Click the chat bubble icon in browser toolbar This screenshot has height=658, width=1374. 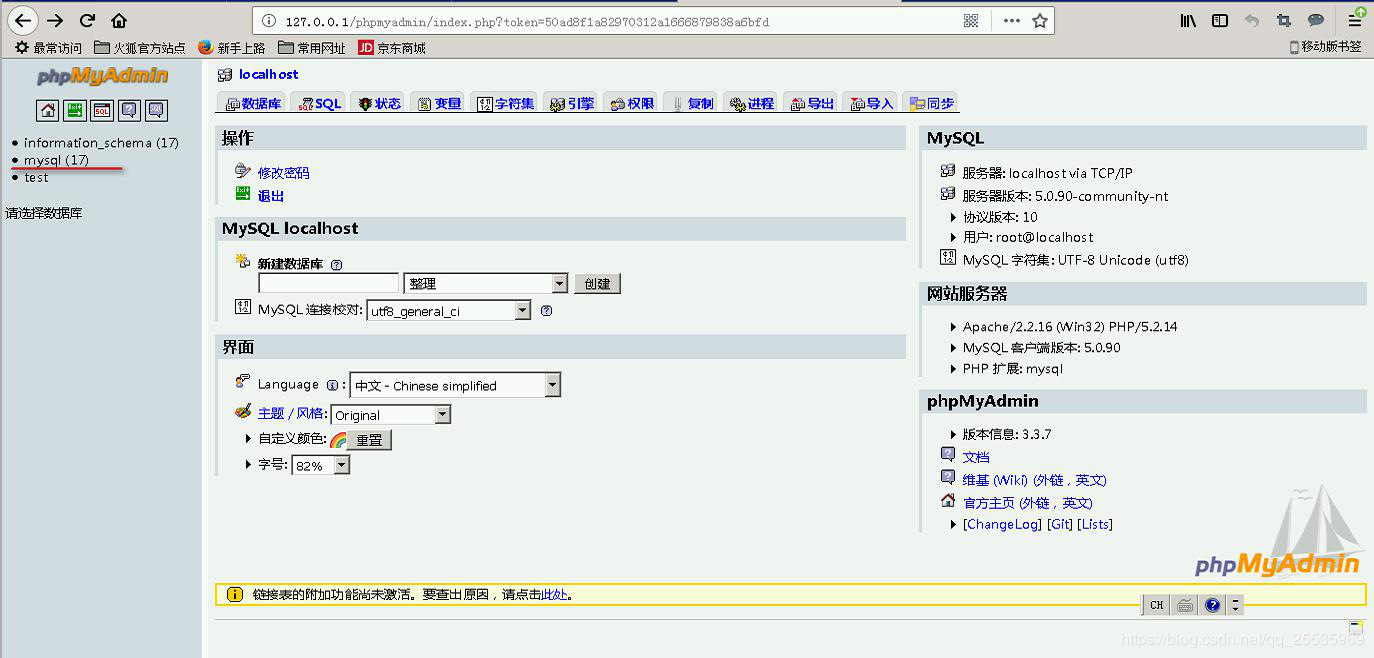click(1316, 20)
